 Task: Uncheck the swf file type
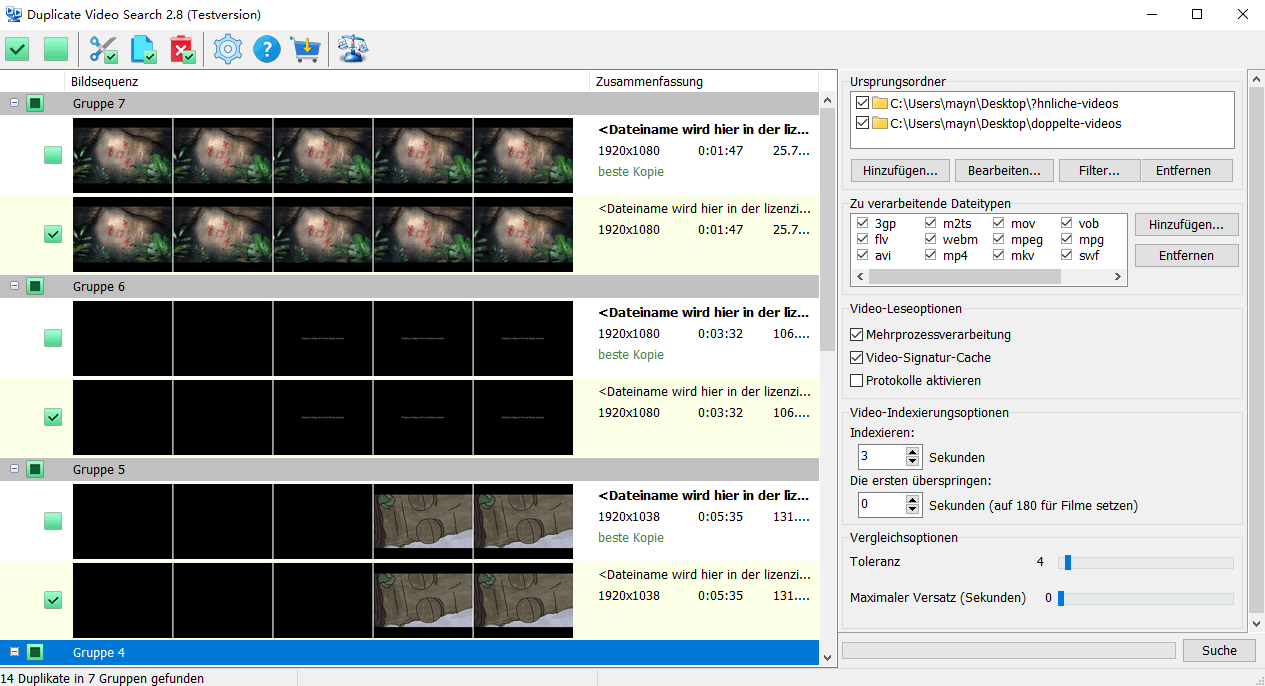[1067, 255]
